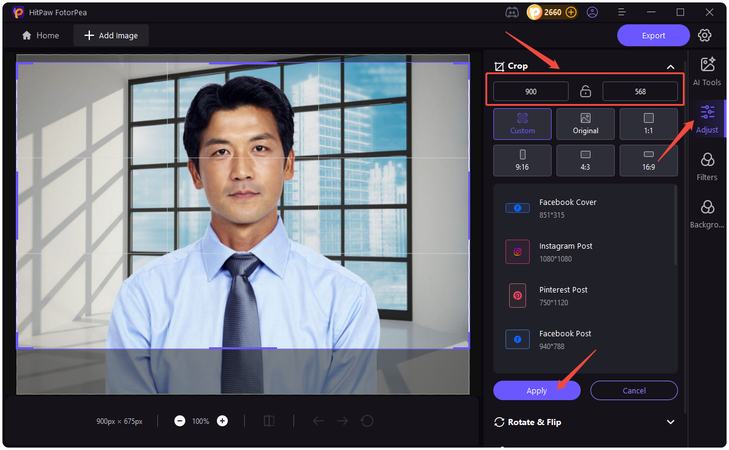Expand the Rotate & Flip section
Viewport: 729px width, 450px height.
pos(670,422)
